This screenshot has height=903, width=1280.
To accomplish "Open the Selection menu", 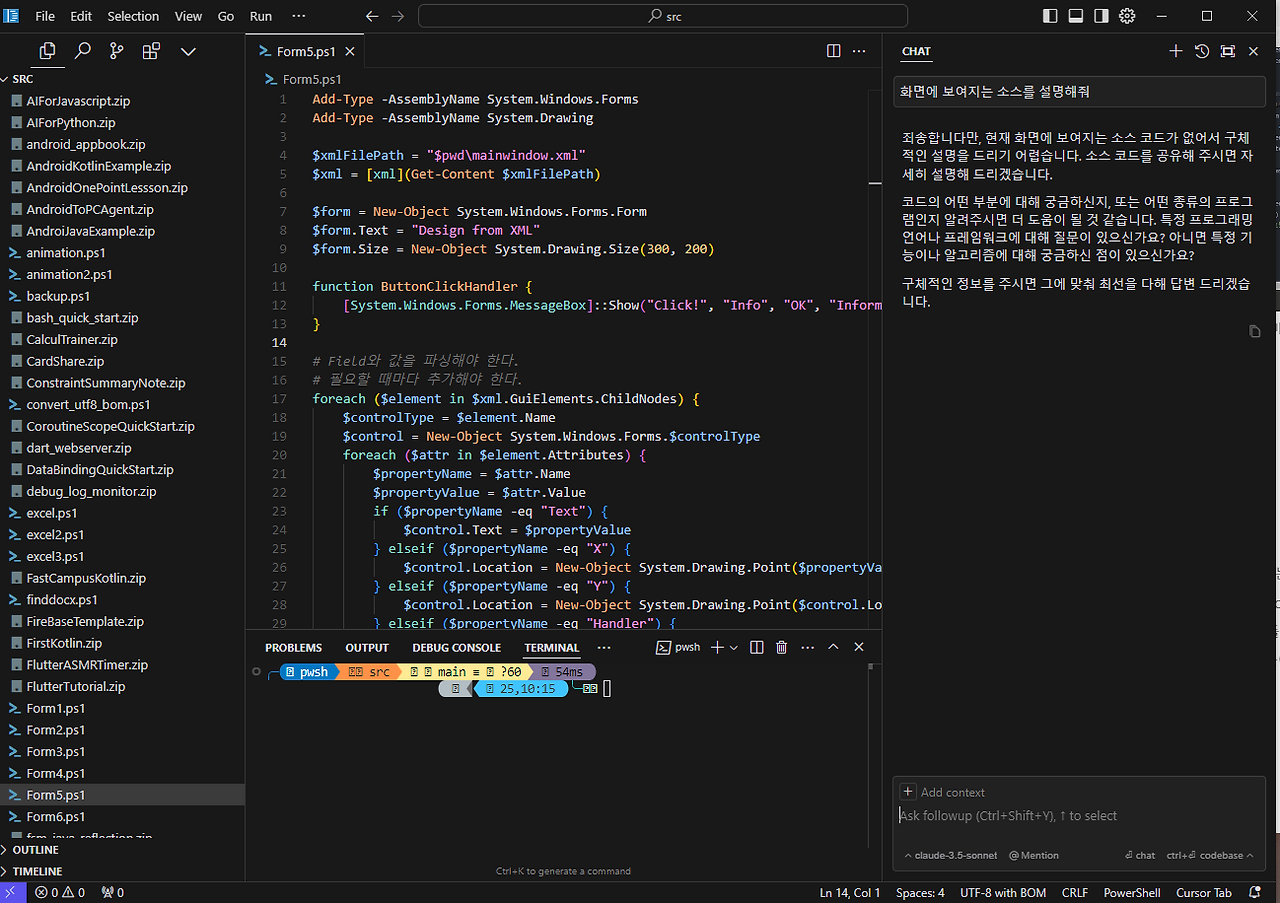I will (x=133, y=16).
